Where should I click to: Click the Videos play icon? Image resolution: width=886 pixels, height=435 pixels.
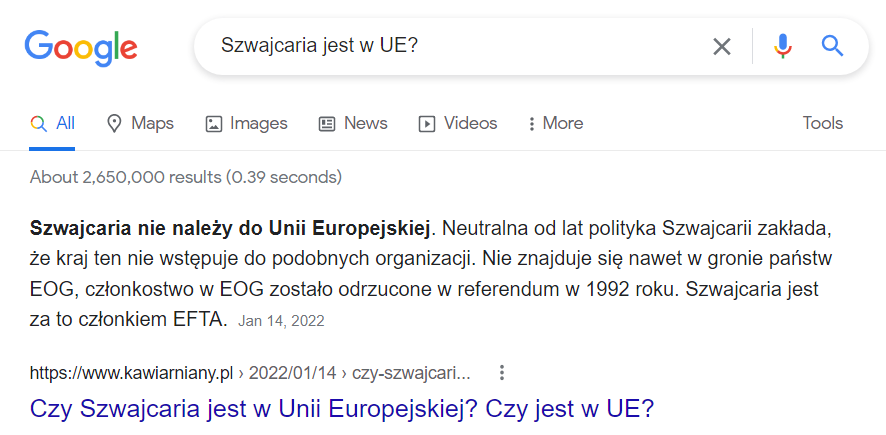(427, 124)
